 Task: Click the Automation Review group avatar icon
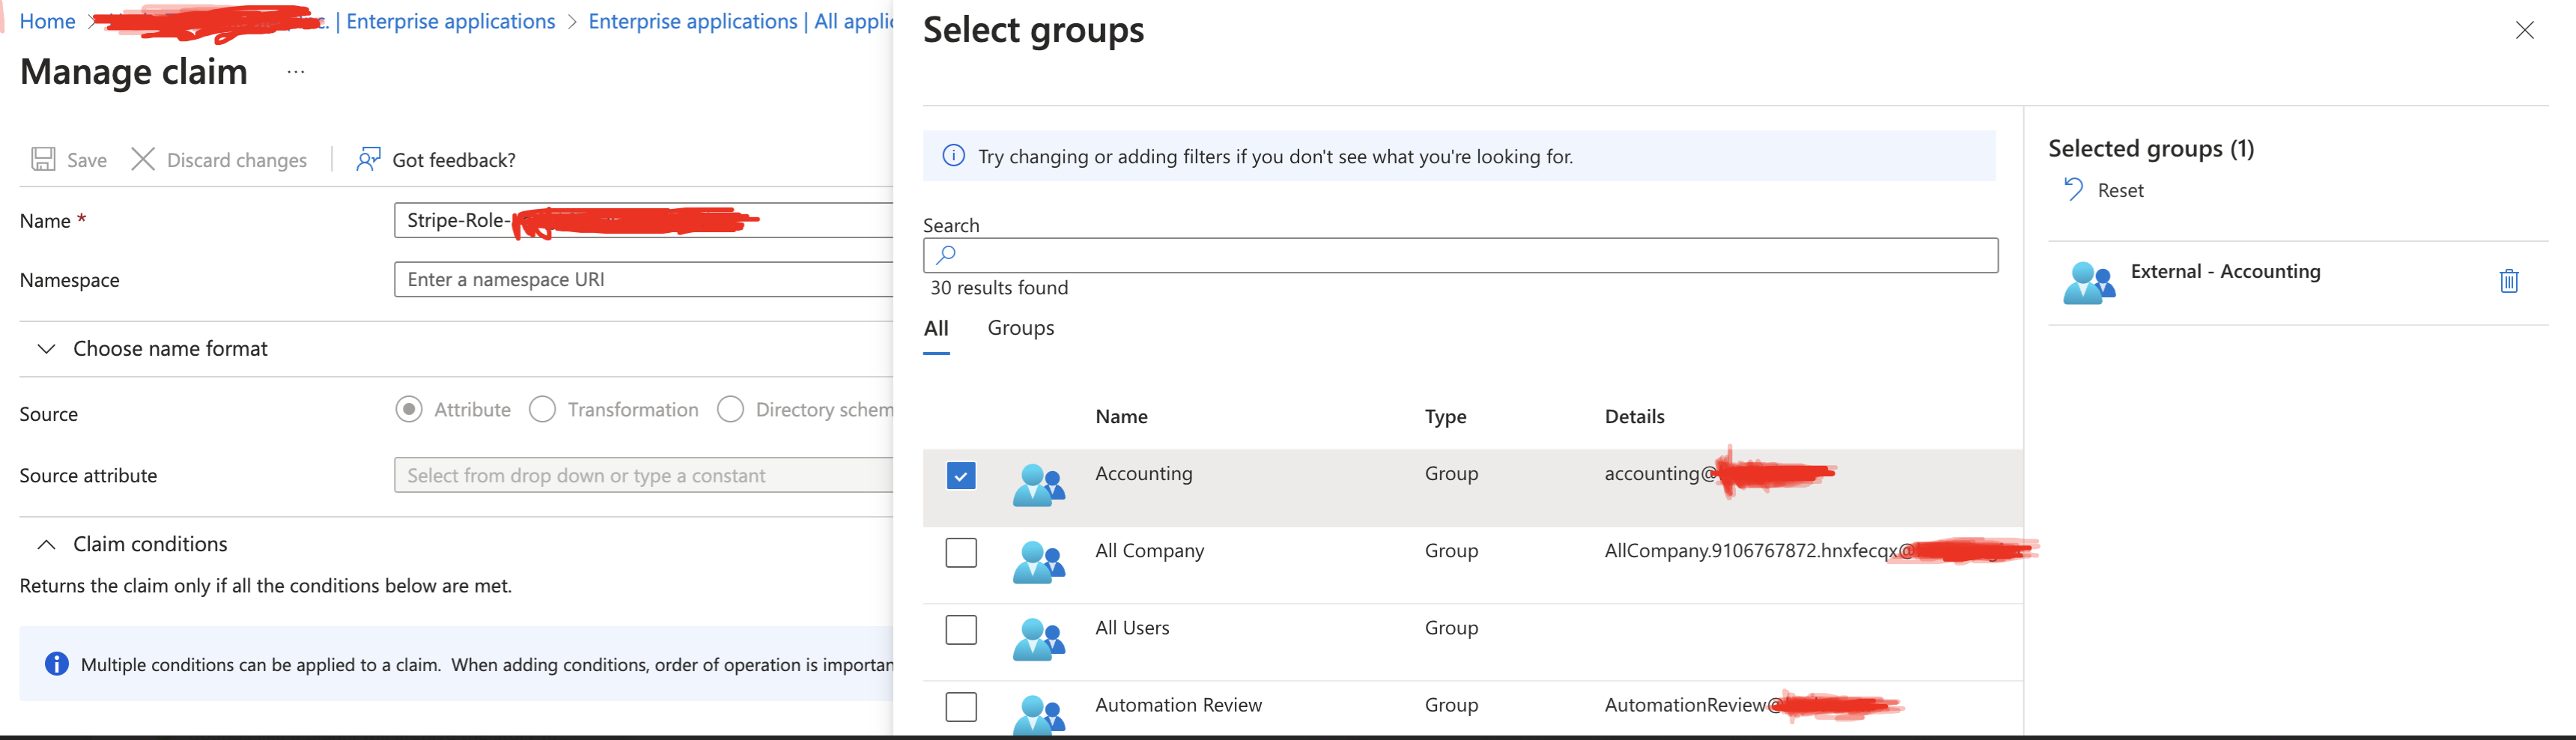(1038, 715)
